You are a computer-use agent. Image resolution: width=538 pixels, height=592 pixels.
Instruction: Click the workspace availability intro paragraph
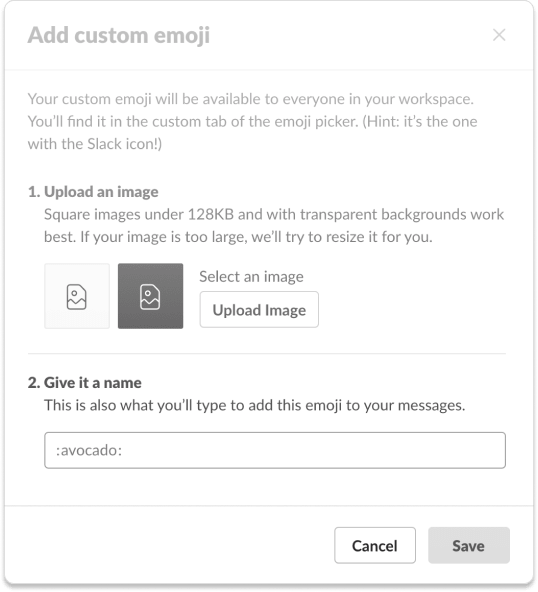coord(253,121)
